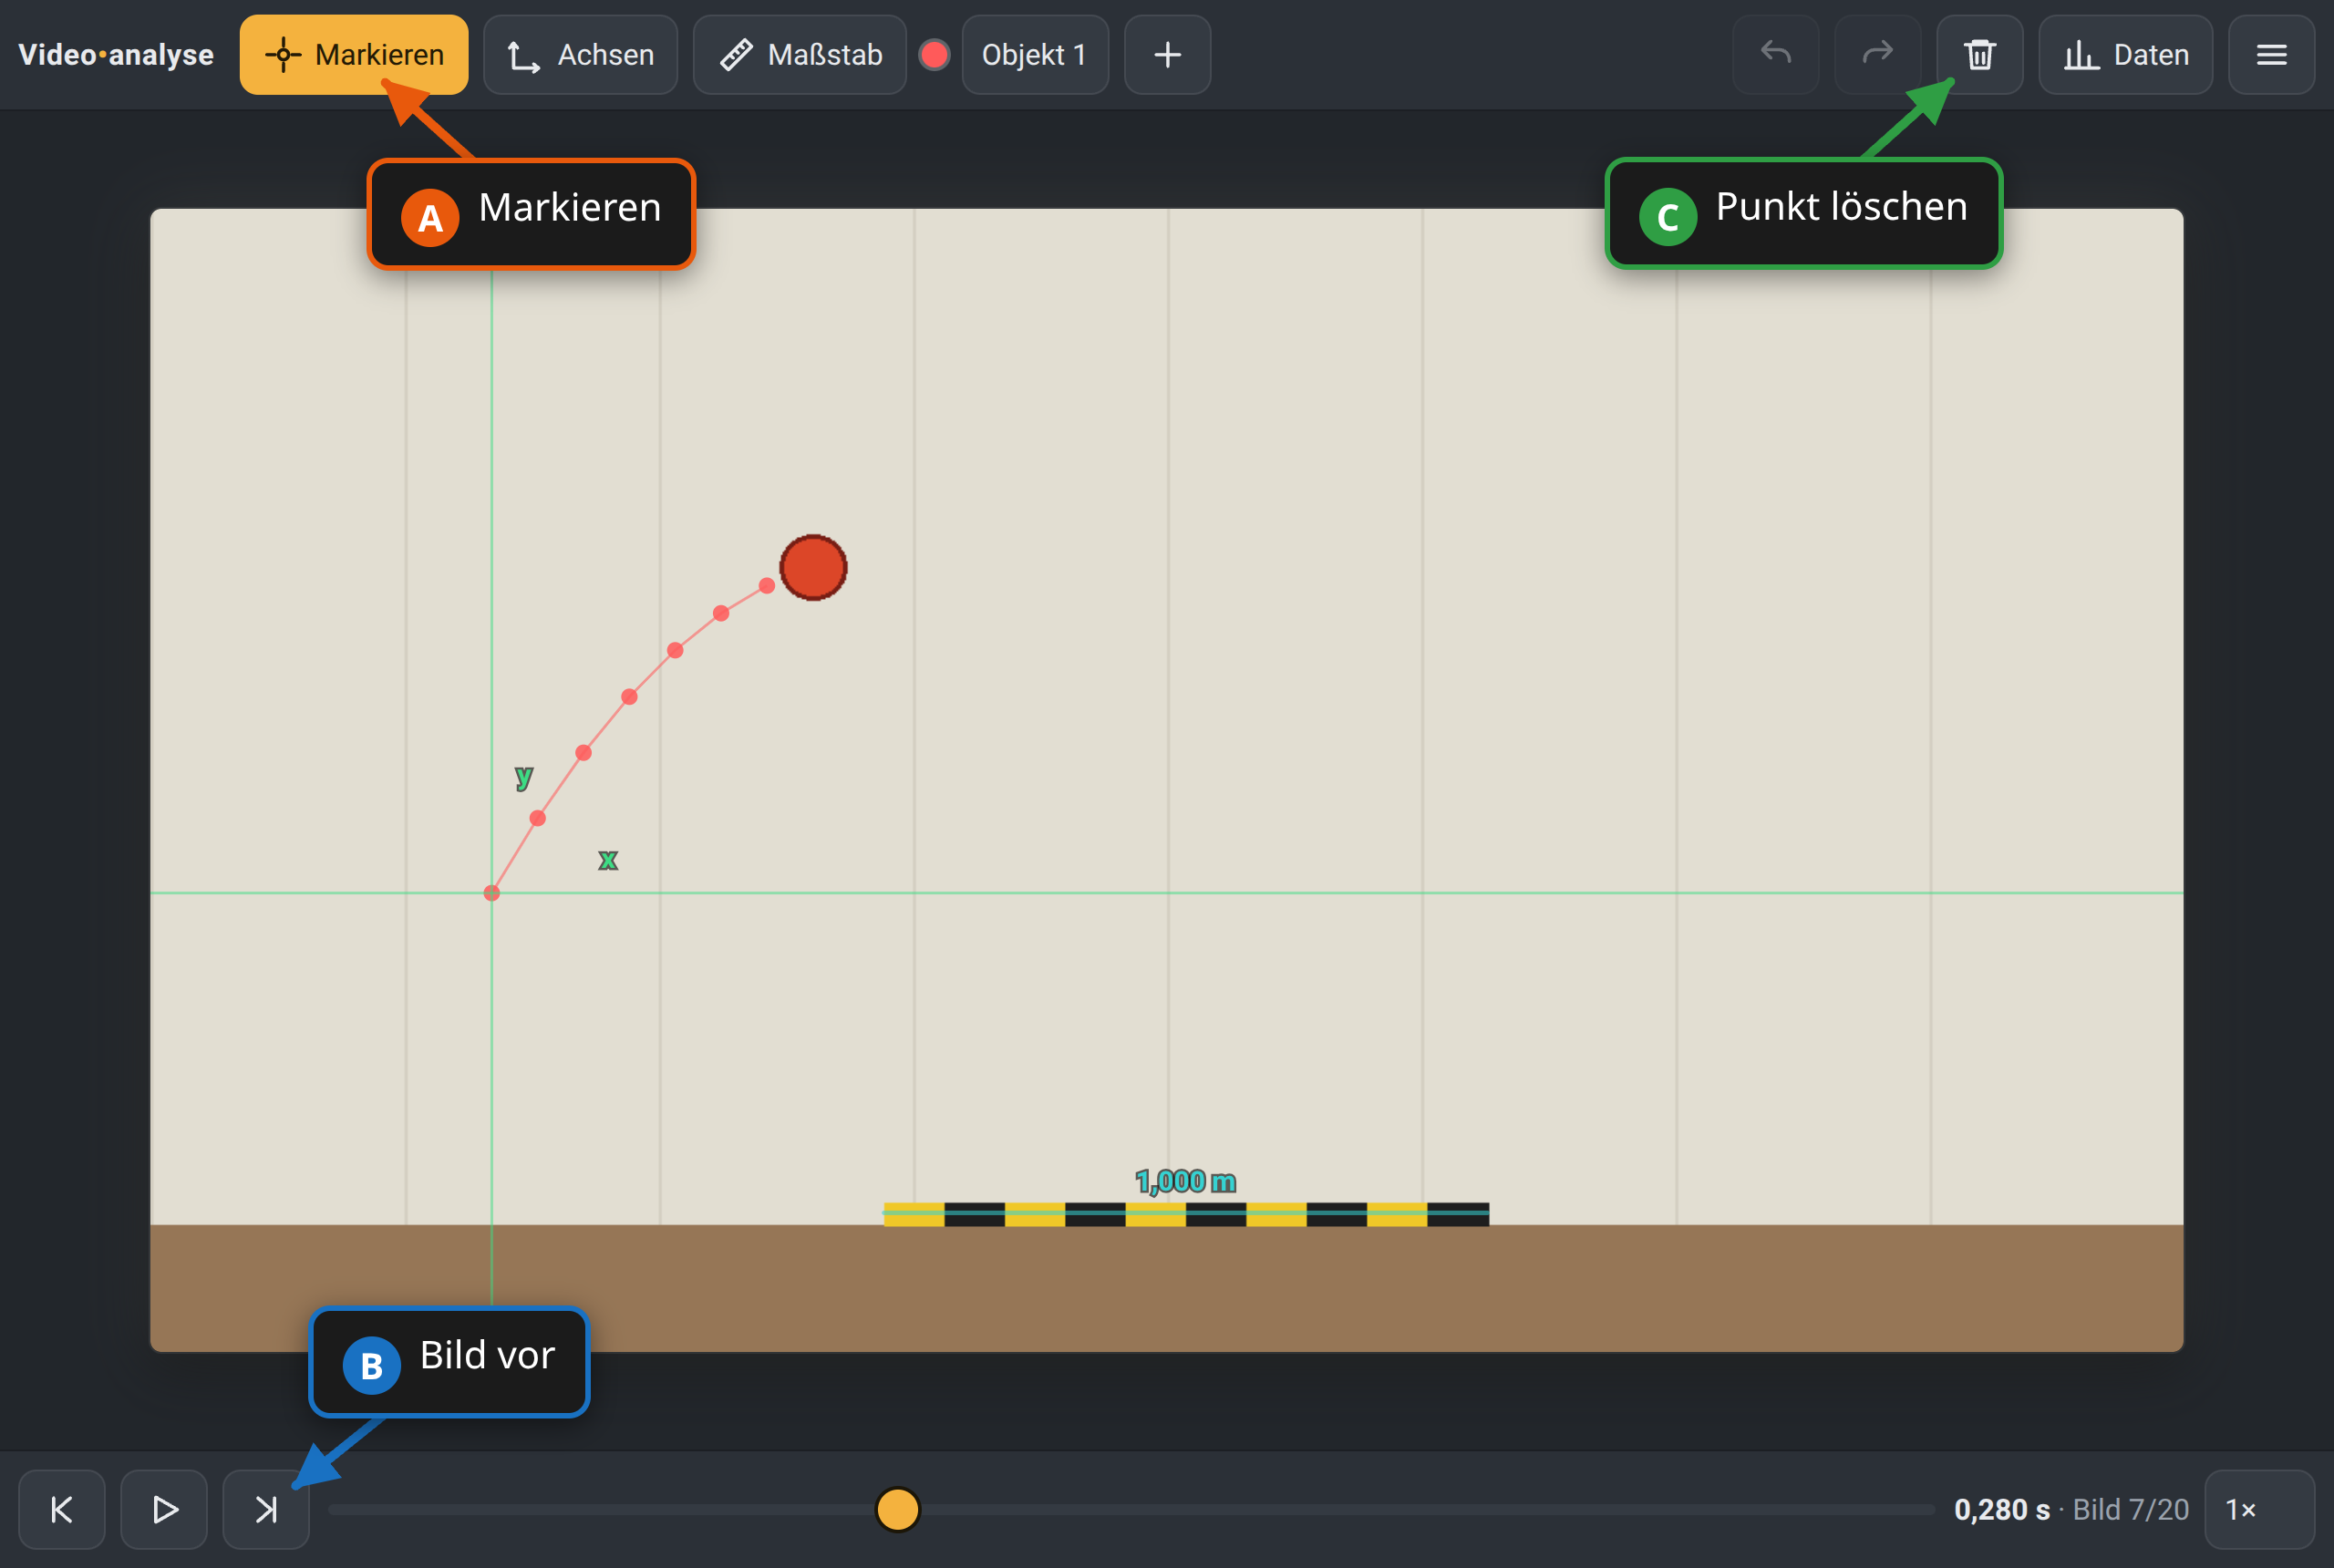Open the Daten data panel
This screenshot has width=2334, height=1568.
tap(2125, 55)
